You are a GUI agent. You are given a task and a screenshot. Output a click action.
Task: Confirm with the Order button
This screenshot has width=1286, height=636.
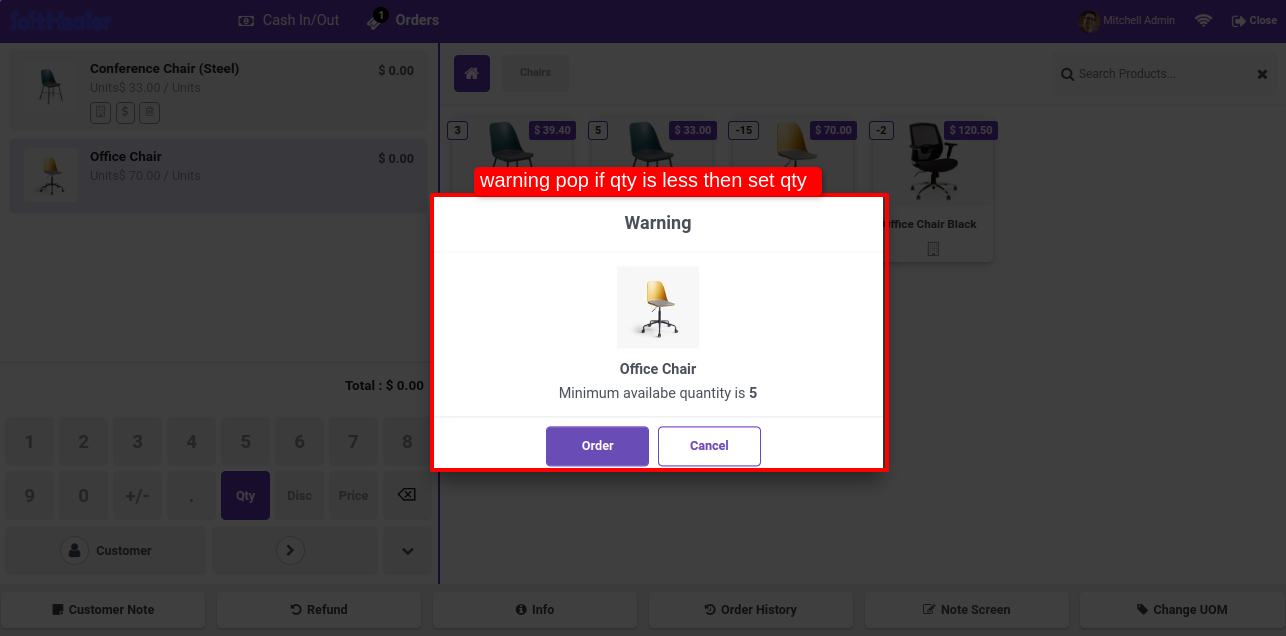click(x=597, y=446)
